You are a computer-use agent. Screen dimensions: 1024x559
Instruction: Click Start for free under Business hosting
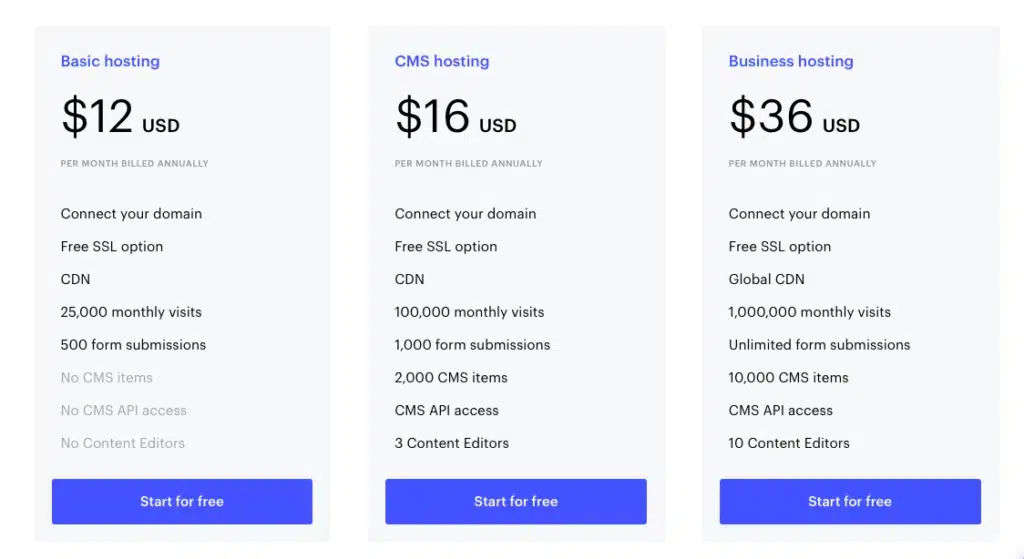(850, 501)
